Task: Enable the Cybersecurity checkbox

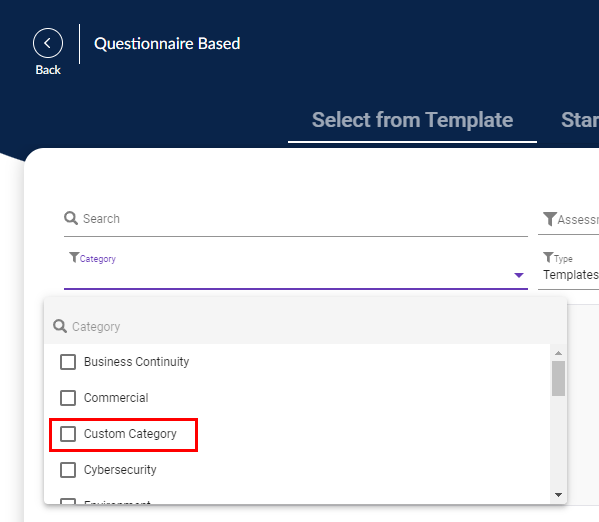Action: pos(68,470)
